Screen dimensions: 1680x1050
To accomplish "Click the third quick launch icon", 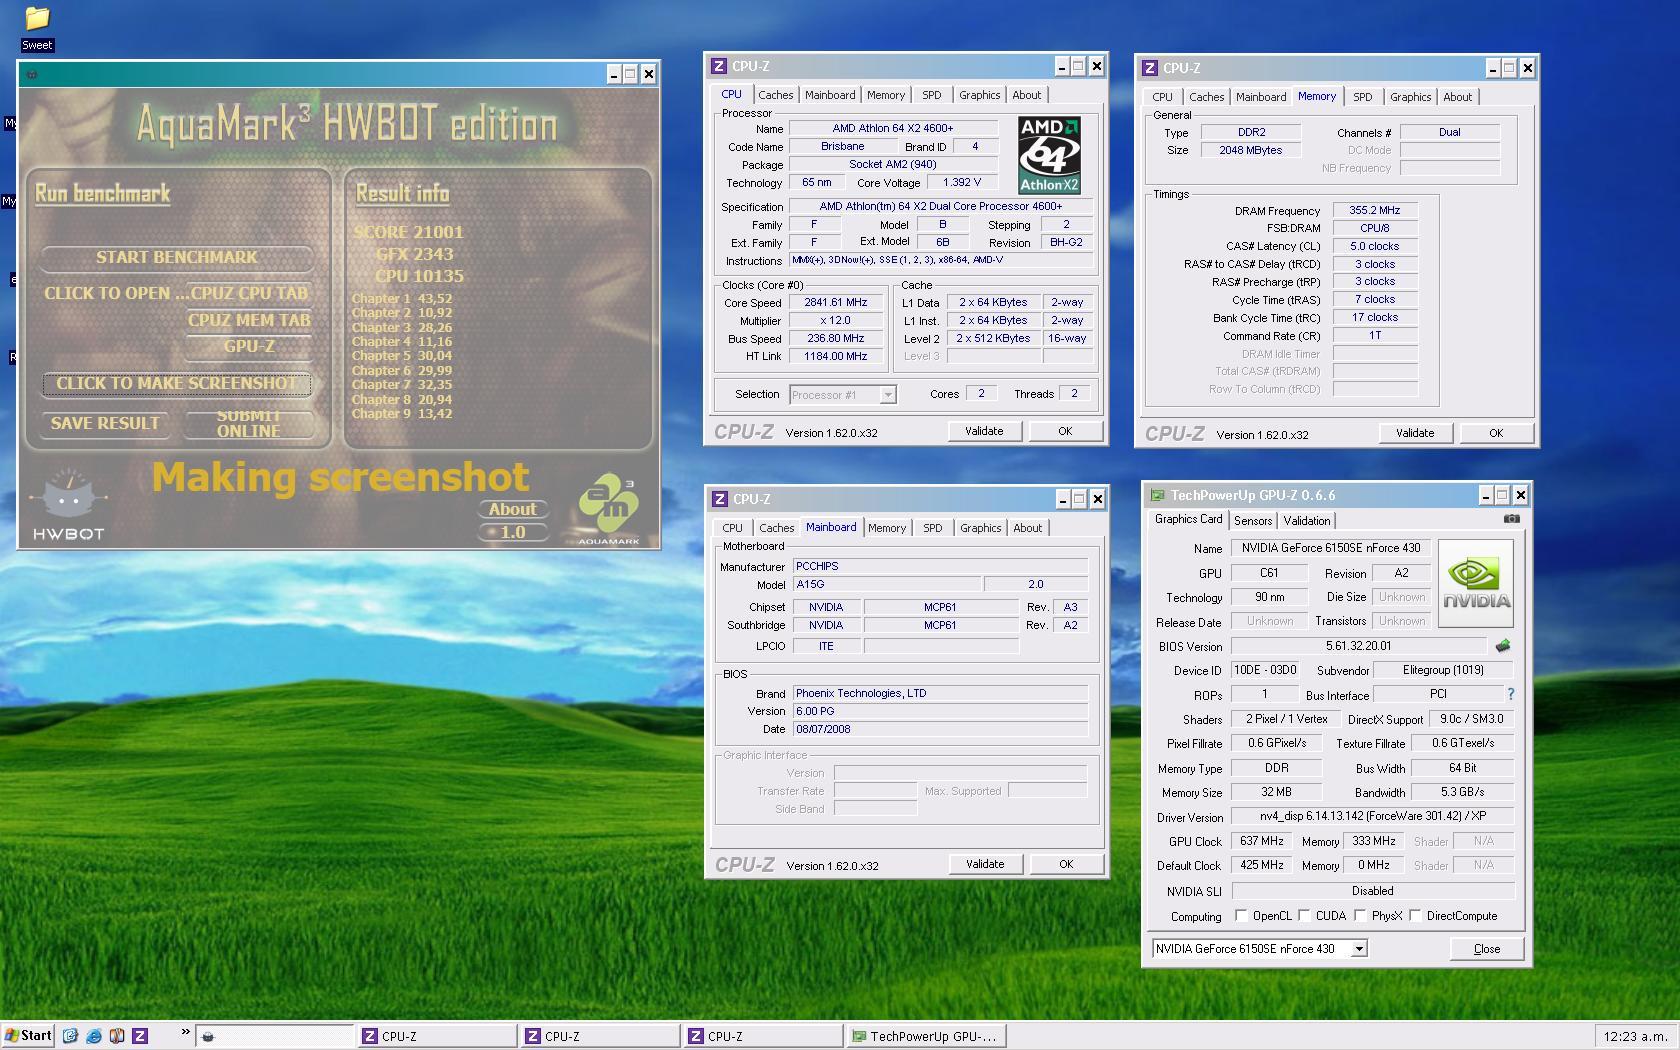I will [x=116, y=1036].
